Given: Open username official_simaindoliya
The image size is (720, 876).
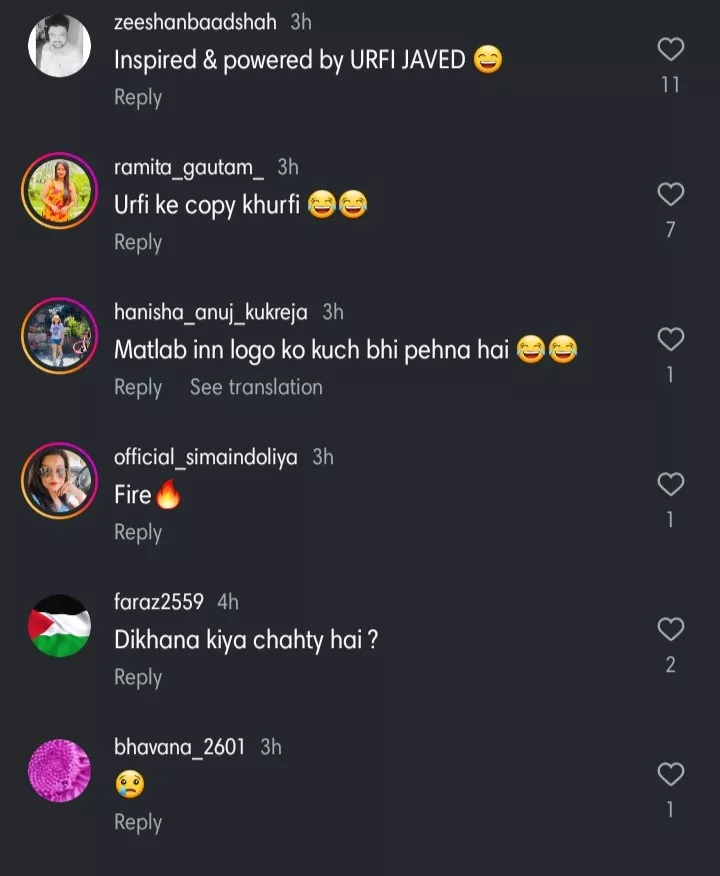Looking at the screenshot, I should click(205, 457).
